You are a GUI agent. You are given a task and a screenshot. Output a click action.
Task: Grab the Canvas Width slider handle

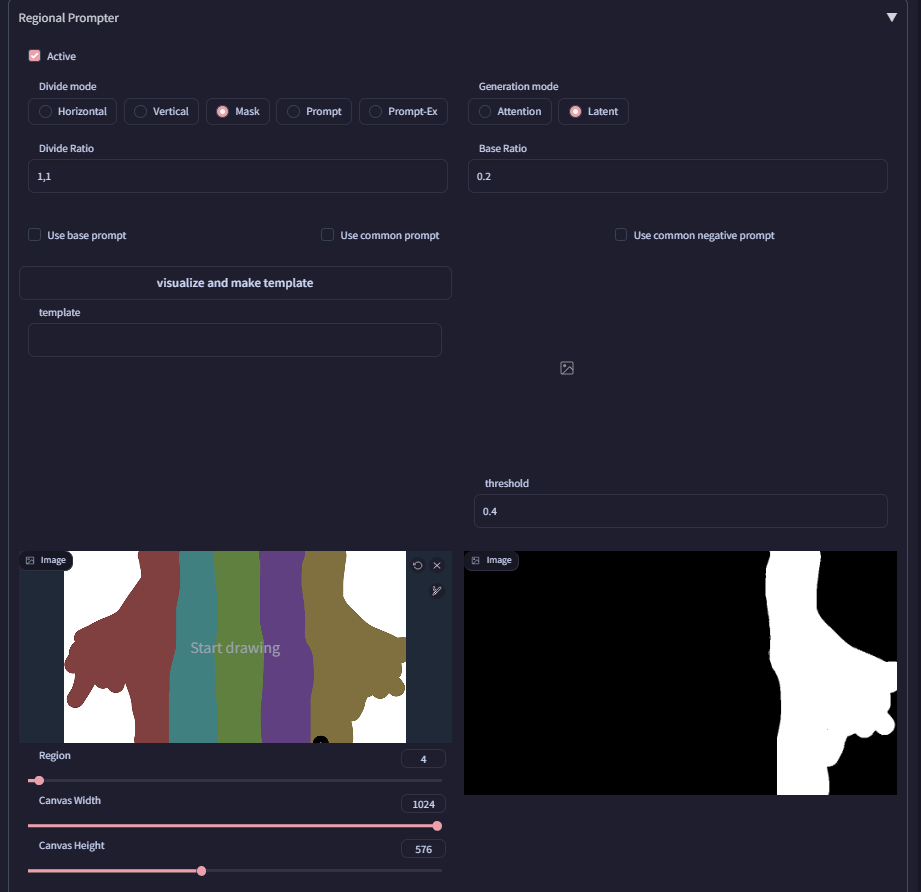click(436, 826)
